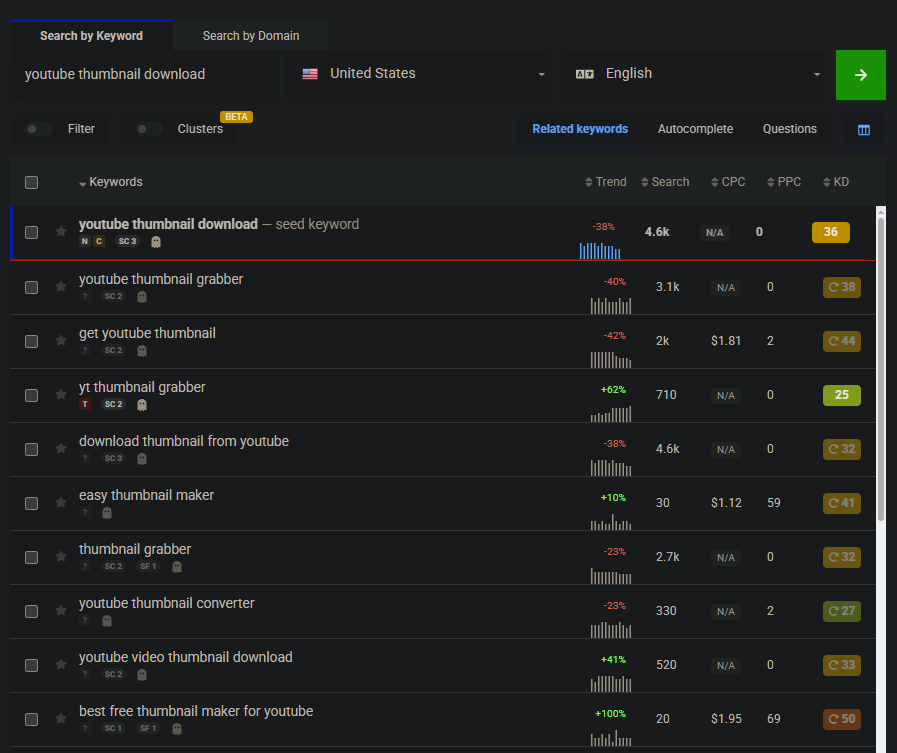Open the United States country dropdown
897x753 pixels.
pyautogui.click(x=424, y=74)
